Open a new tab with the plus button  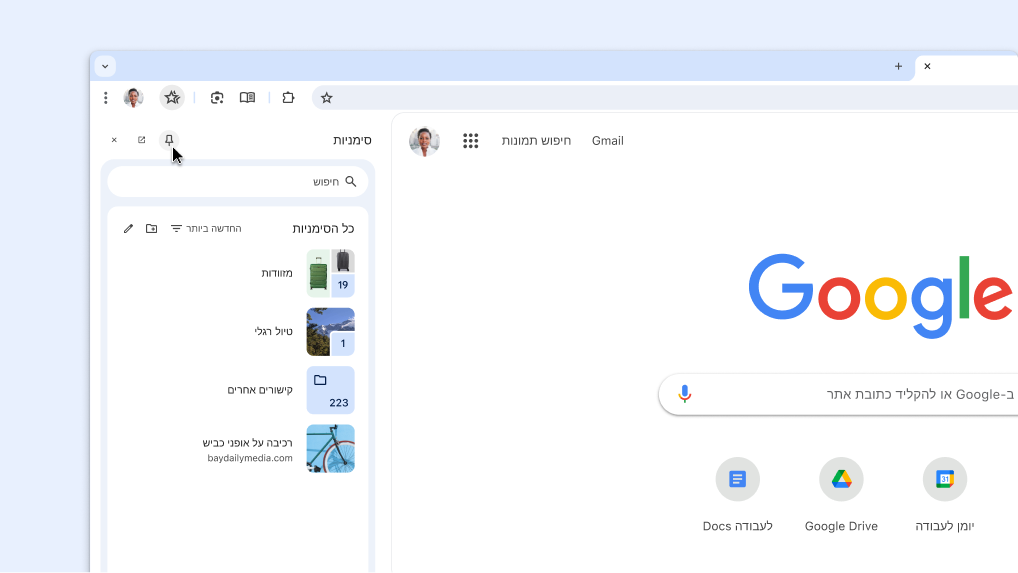(899, 66)
